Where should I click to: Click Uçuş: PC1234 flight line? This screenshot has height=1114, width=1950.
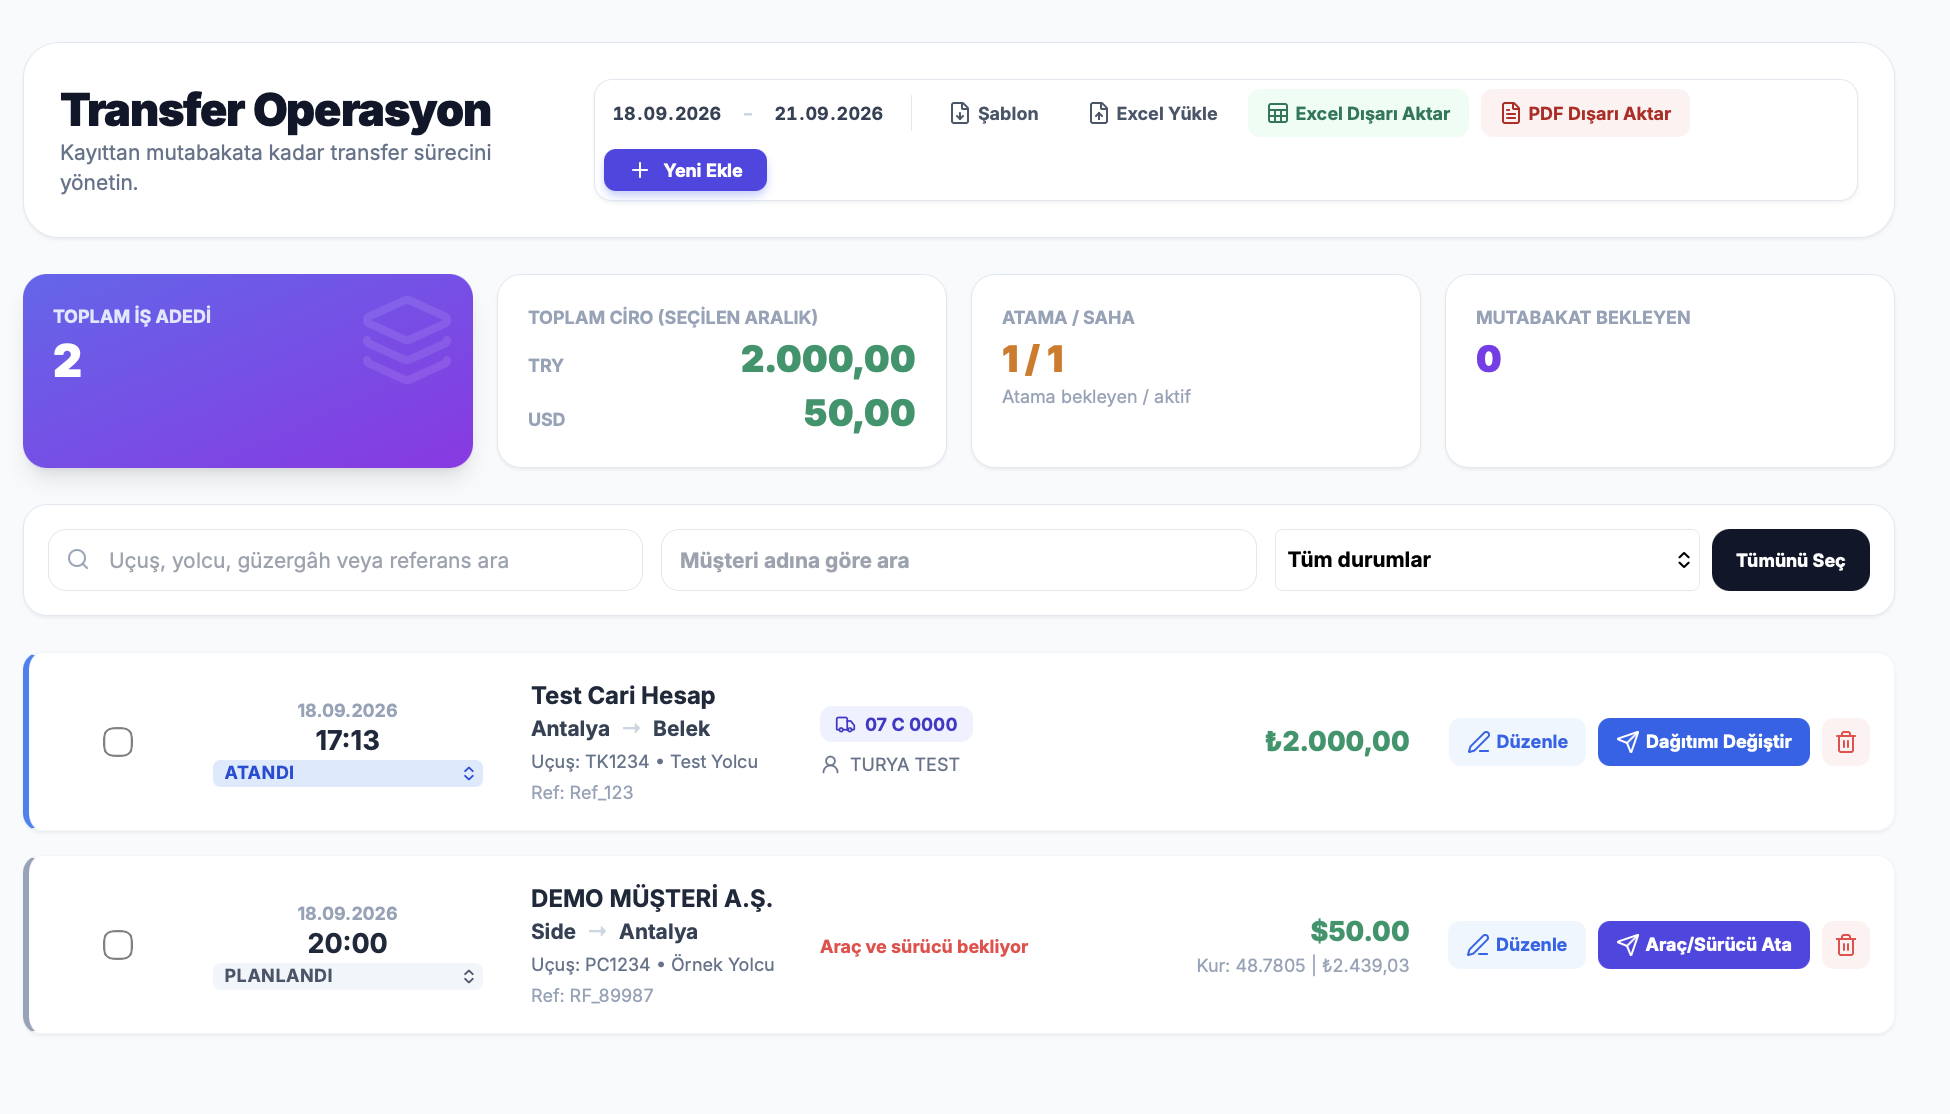653,964
